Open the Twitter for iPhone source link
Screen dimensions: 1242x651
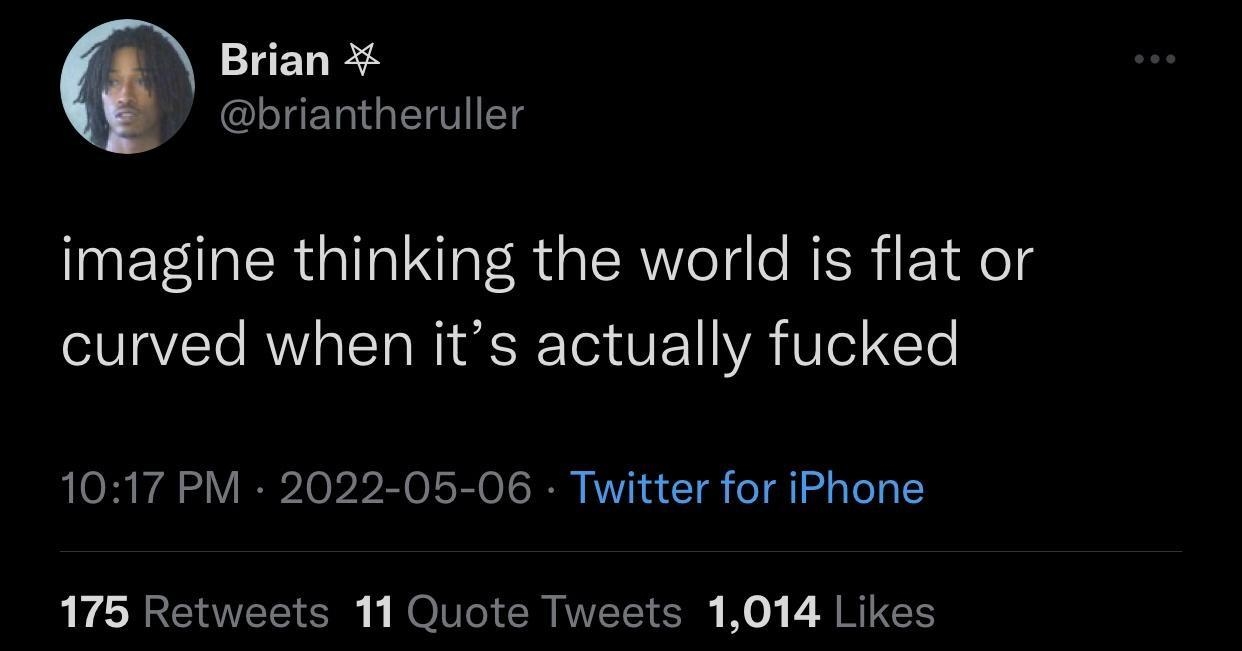point(746,488)
